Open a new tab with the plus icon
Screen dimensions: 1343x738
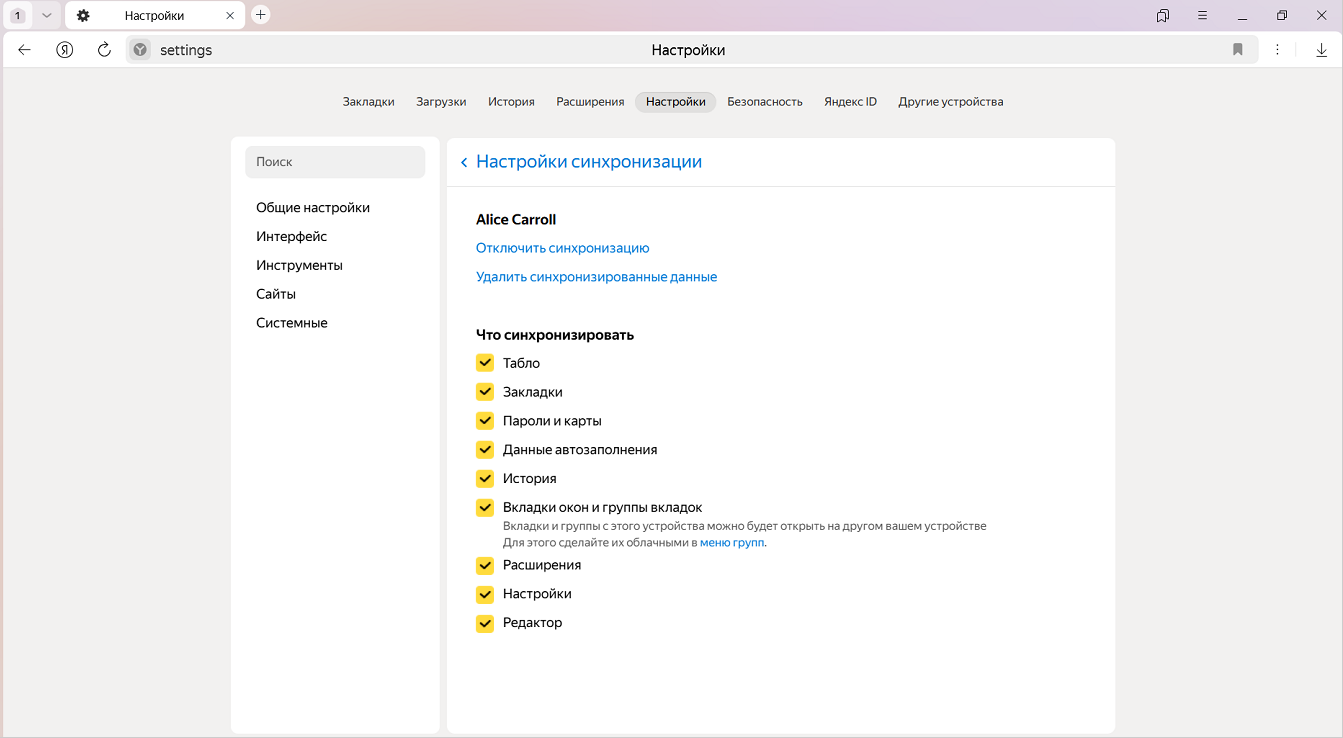coord(260,15)
